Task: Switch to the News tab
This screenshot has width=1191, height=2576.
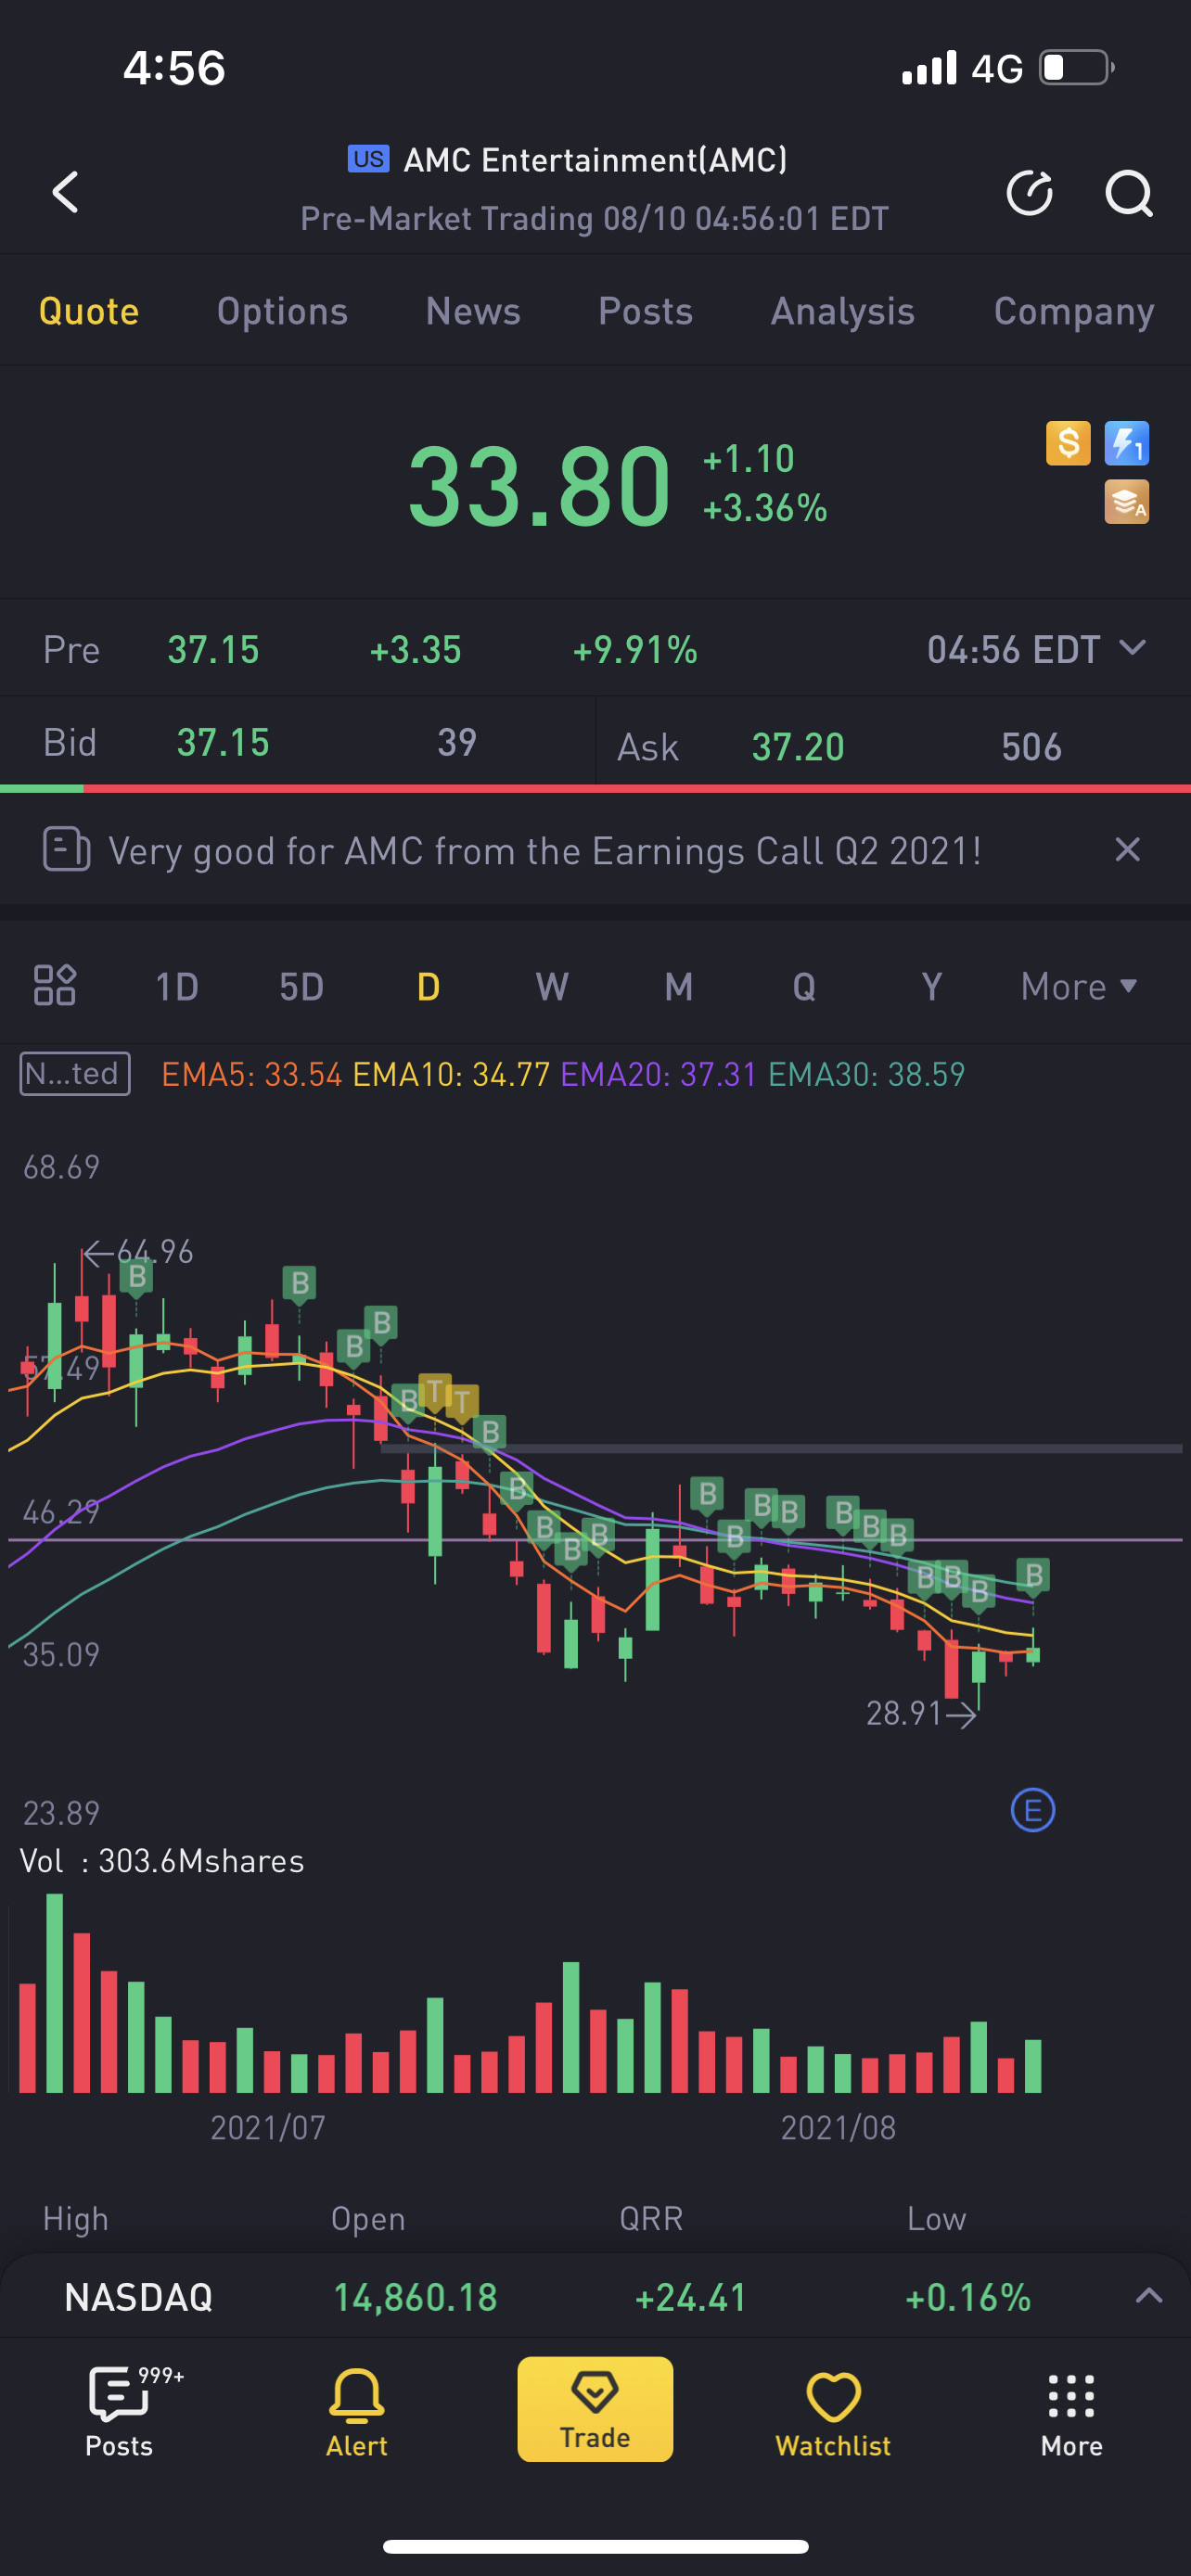Action: (473, 311)
